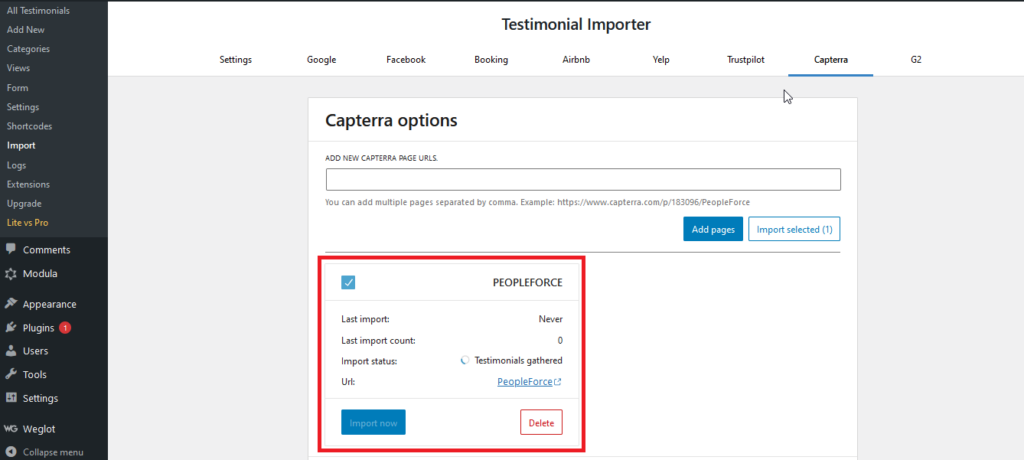Switch to the Google tab

click(321, 59)
